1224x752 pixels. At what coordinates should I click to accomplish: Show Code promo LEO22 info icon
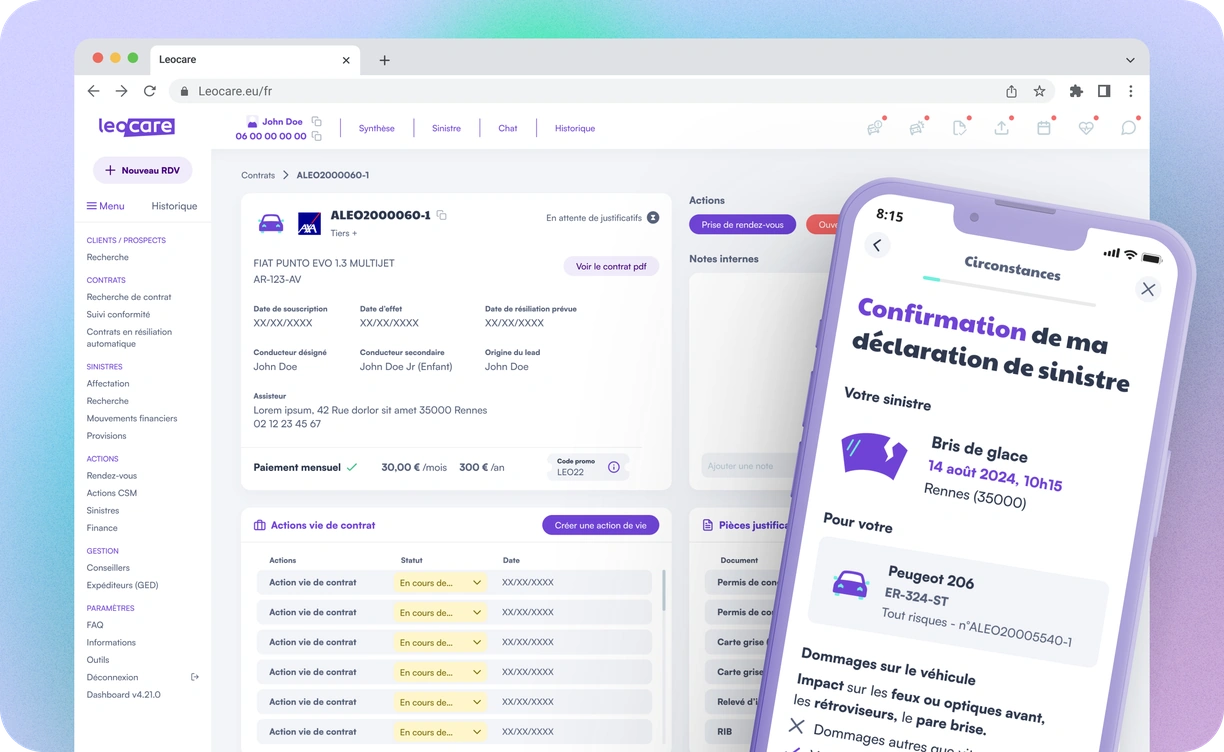tap(614, 467)
